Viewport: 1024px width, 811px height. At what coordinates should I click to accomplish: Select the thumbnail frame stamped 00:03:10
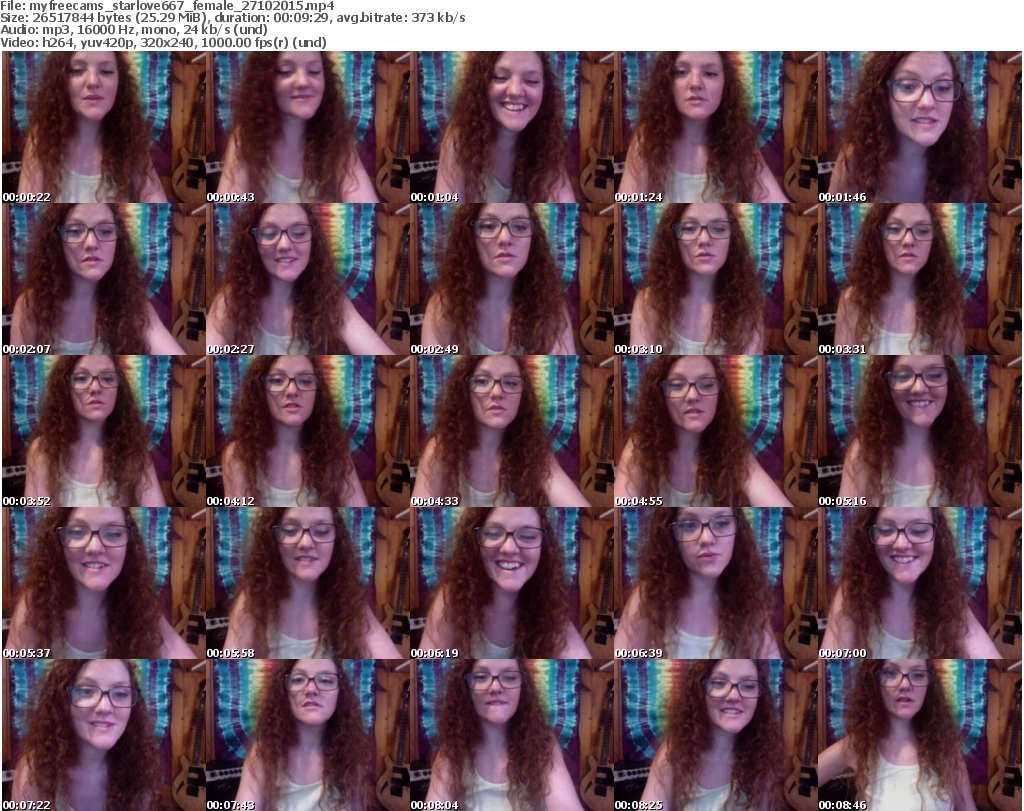coord(716,279)
